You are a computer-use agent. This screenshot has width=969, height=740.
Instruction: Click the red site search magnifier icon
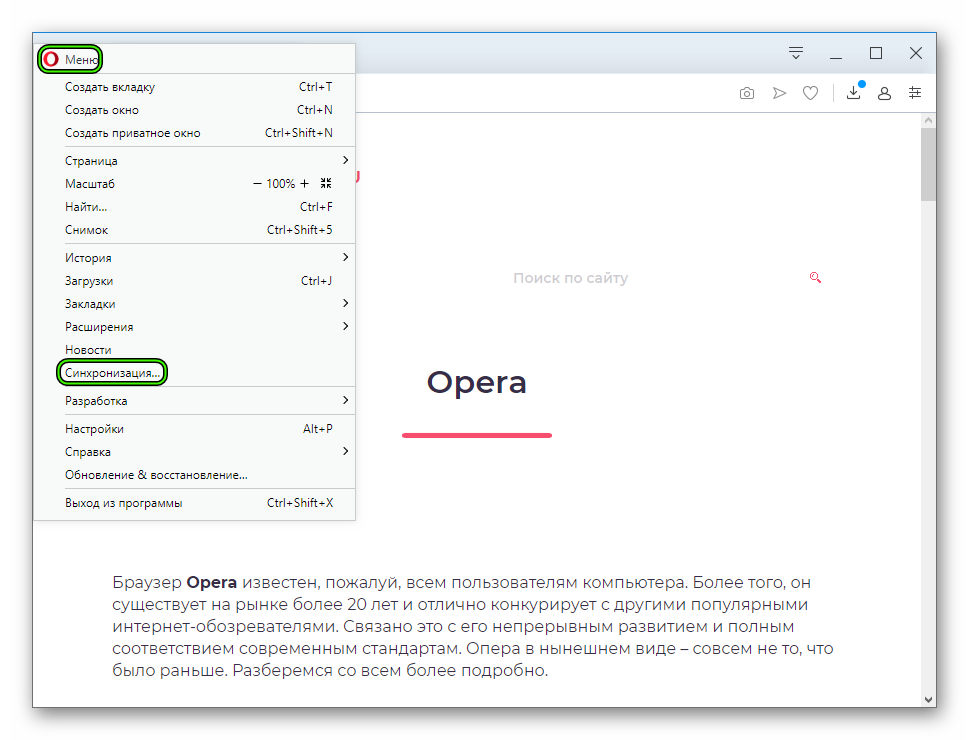coord(815,278)
